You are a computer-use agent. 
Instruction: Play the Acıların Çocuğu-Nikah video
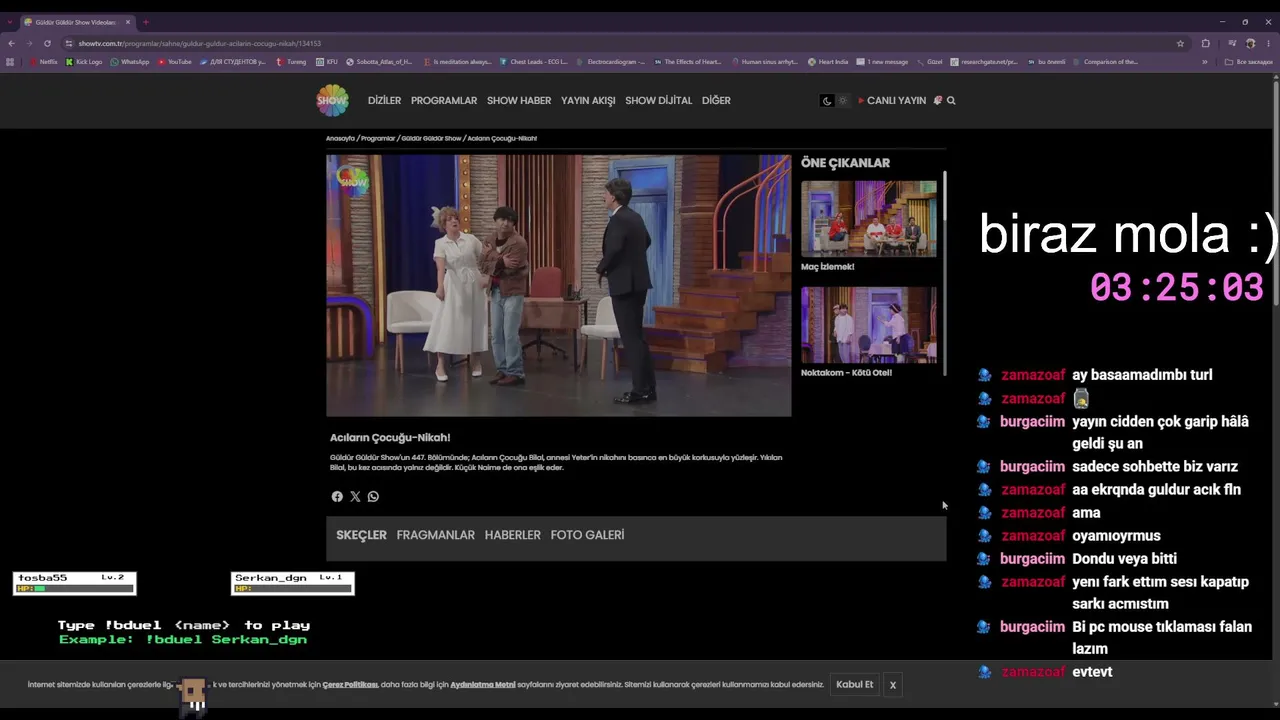click(558, 285)
